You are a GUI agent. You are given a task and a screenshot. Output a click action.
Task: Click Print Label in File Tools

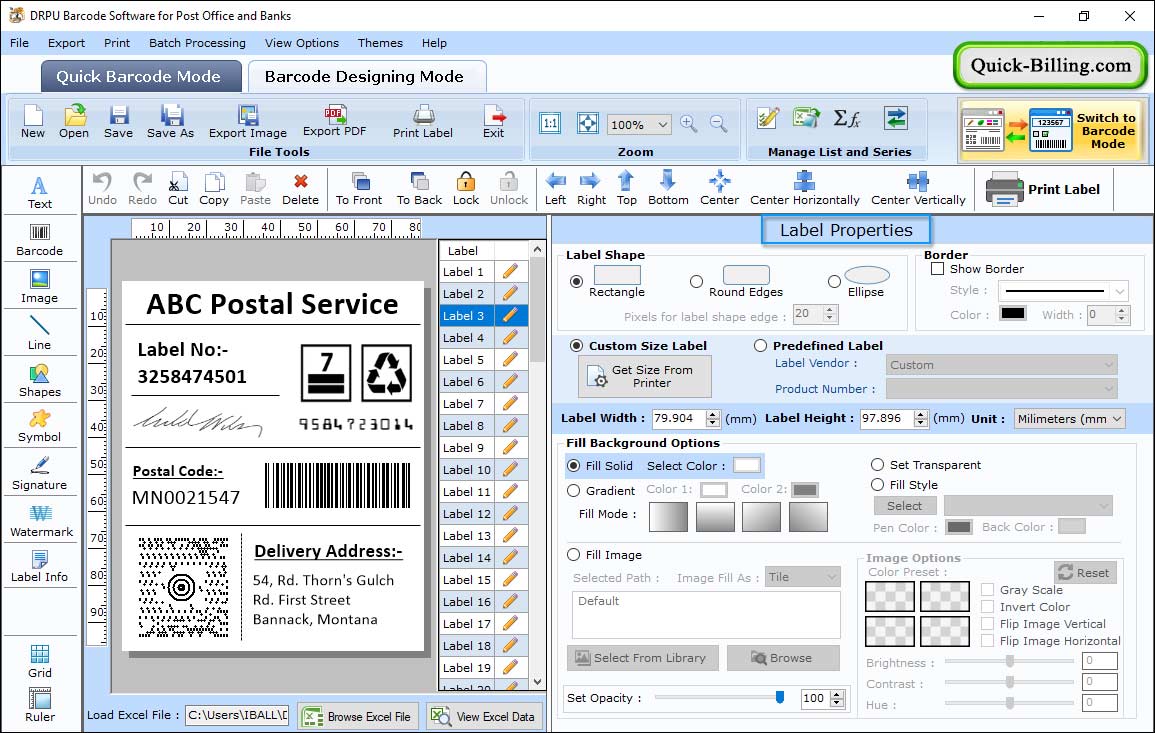click(x=423, y=122)
